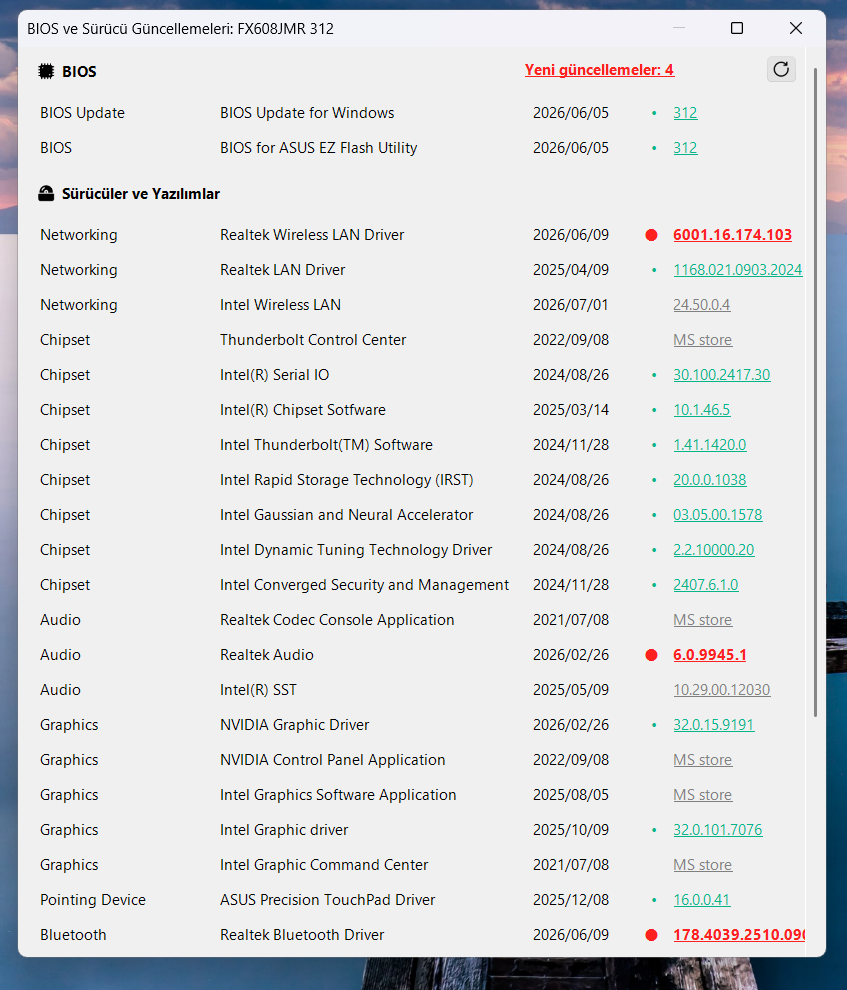847x990 pixels.
Task: Download Realtek Bluetooth Driver 178.4039.2510 update
Action: click(x=738, y=935)
